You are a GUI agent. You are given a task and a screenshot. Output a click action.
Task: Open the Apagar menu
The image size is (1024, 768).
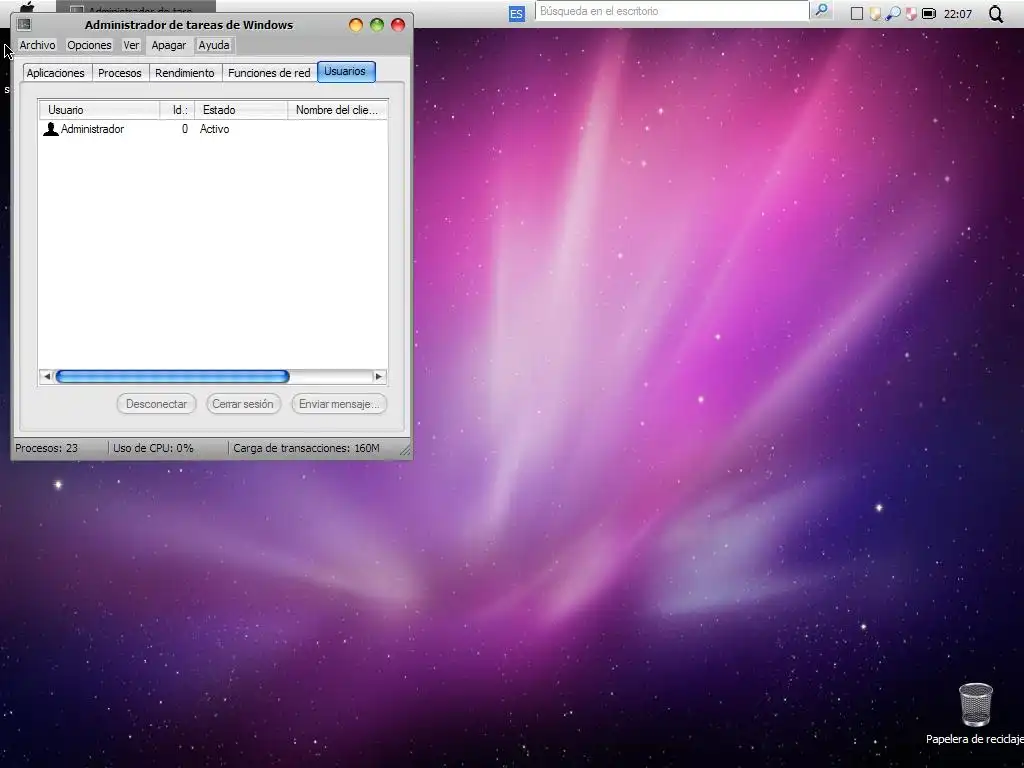click(168, 45)
